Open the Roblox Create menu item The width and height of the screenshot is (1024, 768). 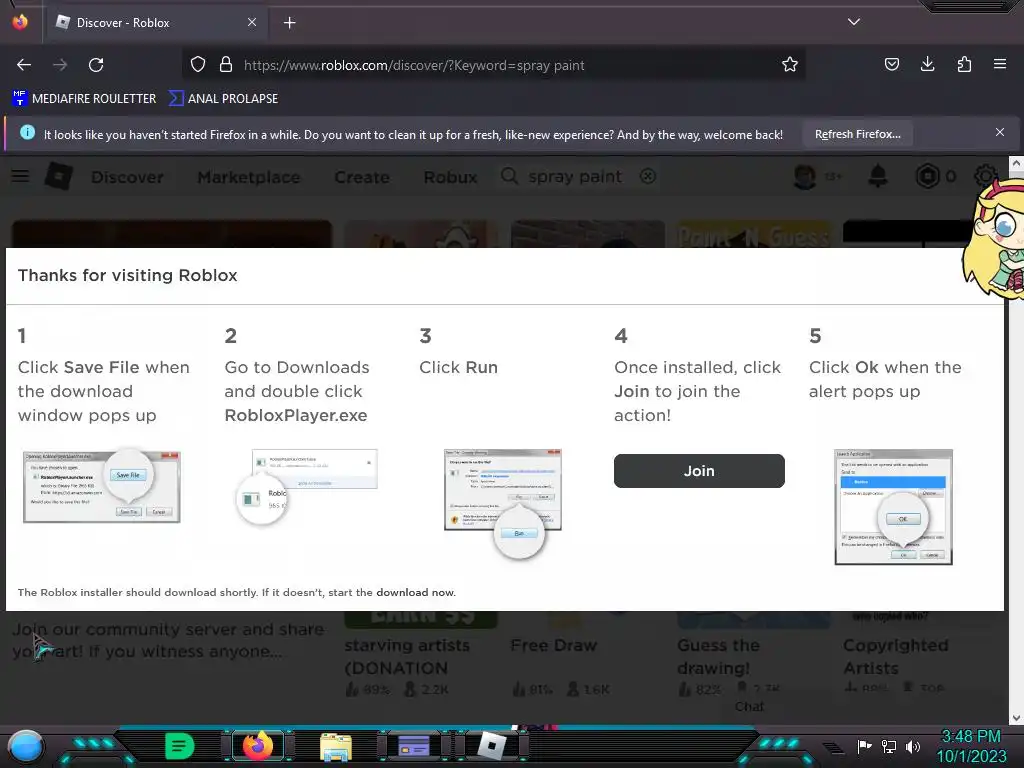tap(362, 177)
